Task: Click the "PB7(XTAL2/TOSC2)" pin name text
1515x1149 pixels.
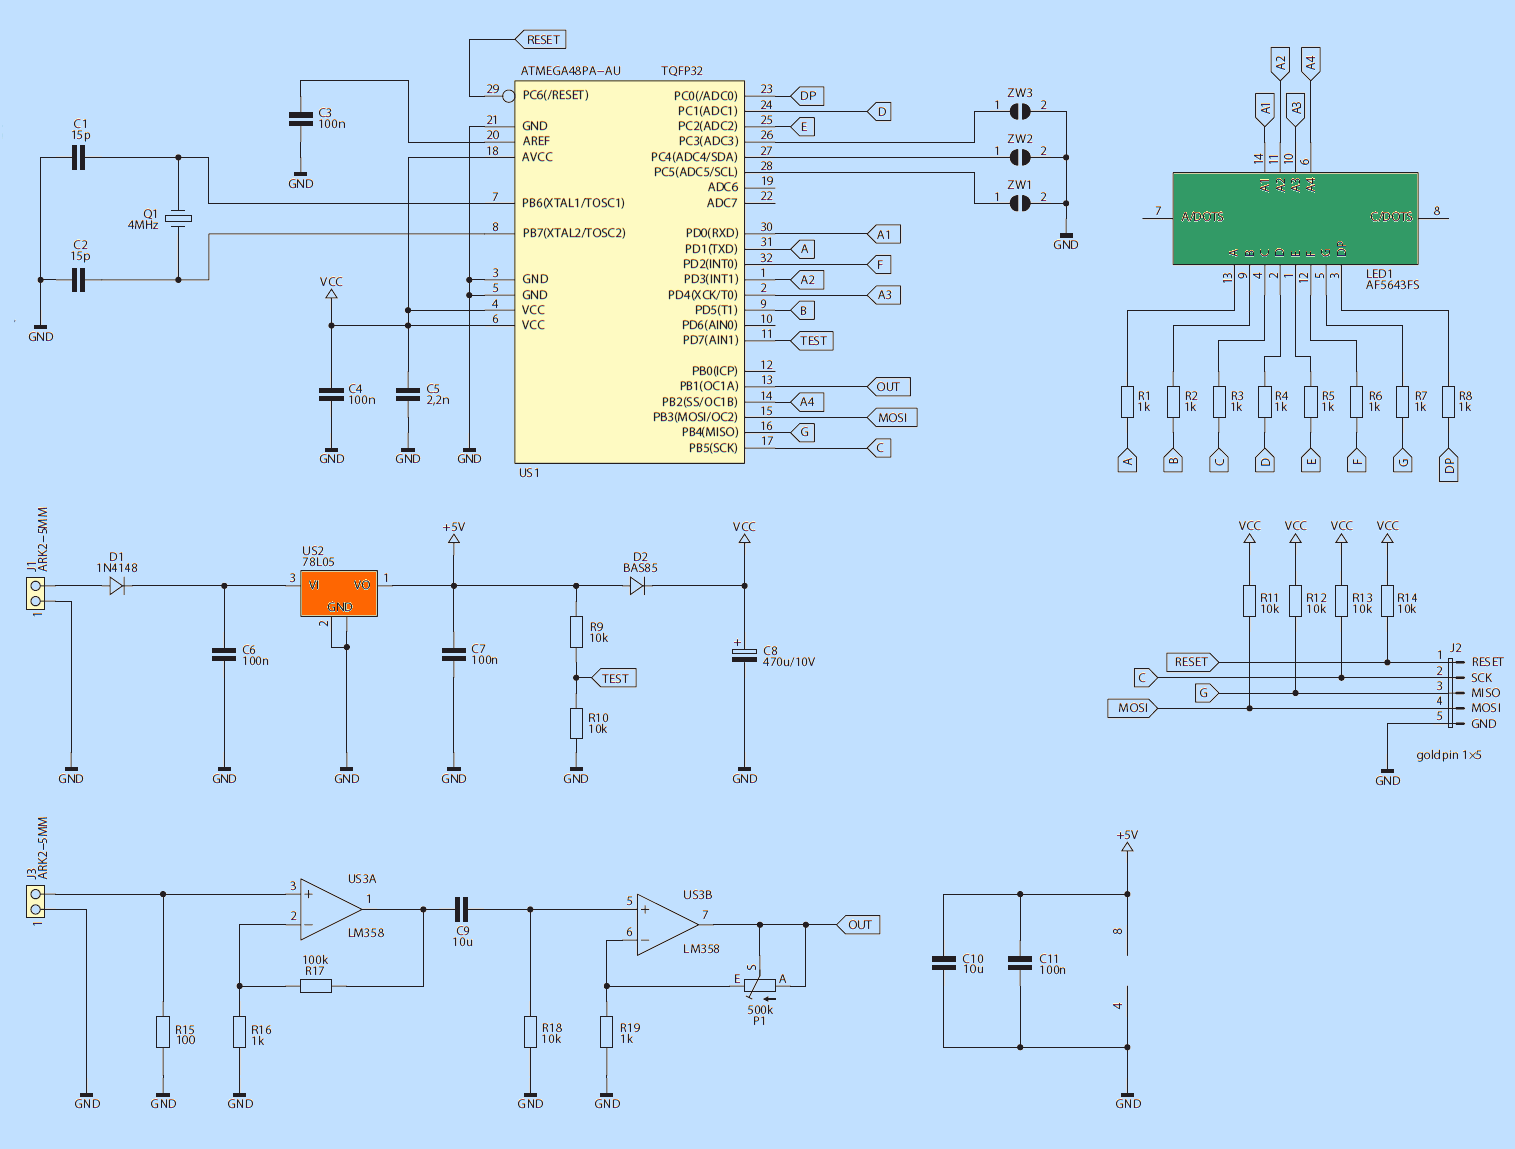Action: 573,233
